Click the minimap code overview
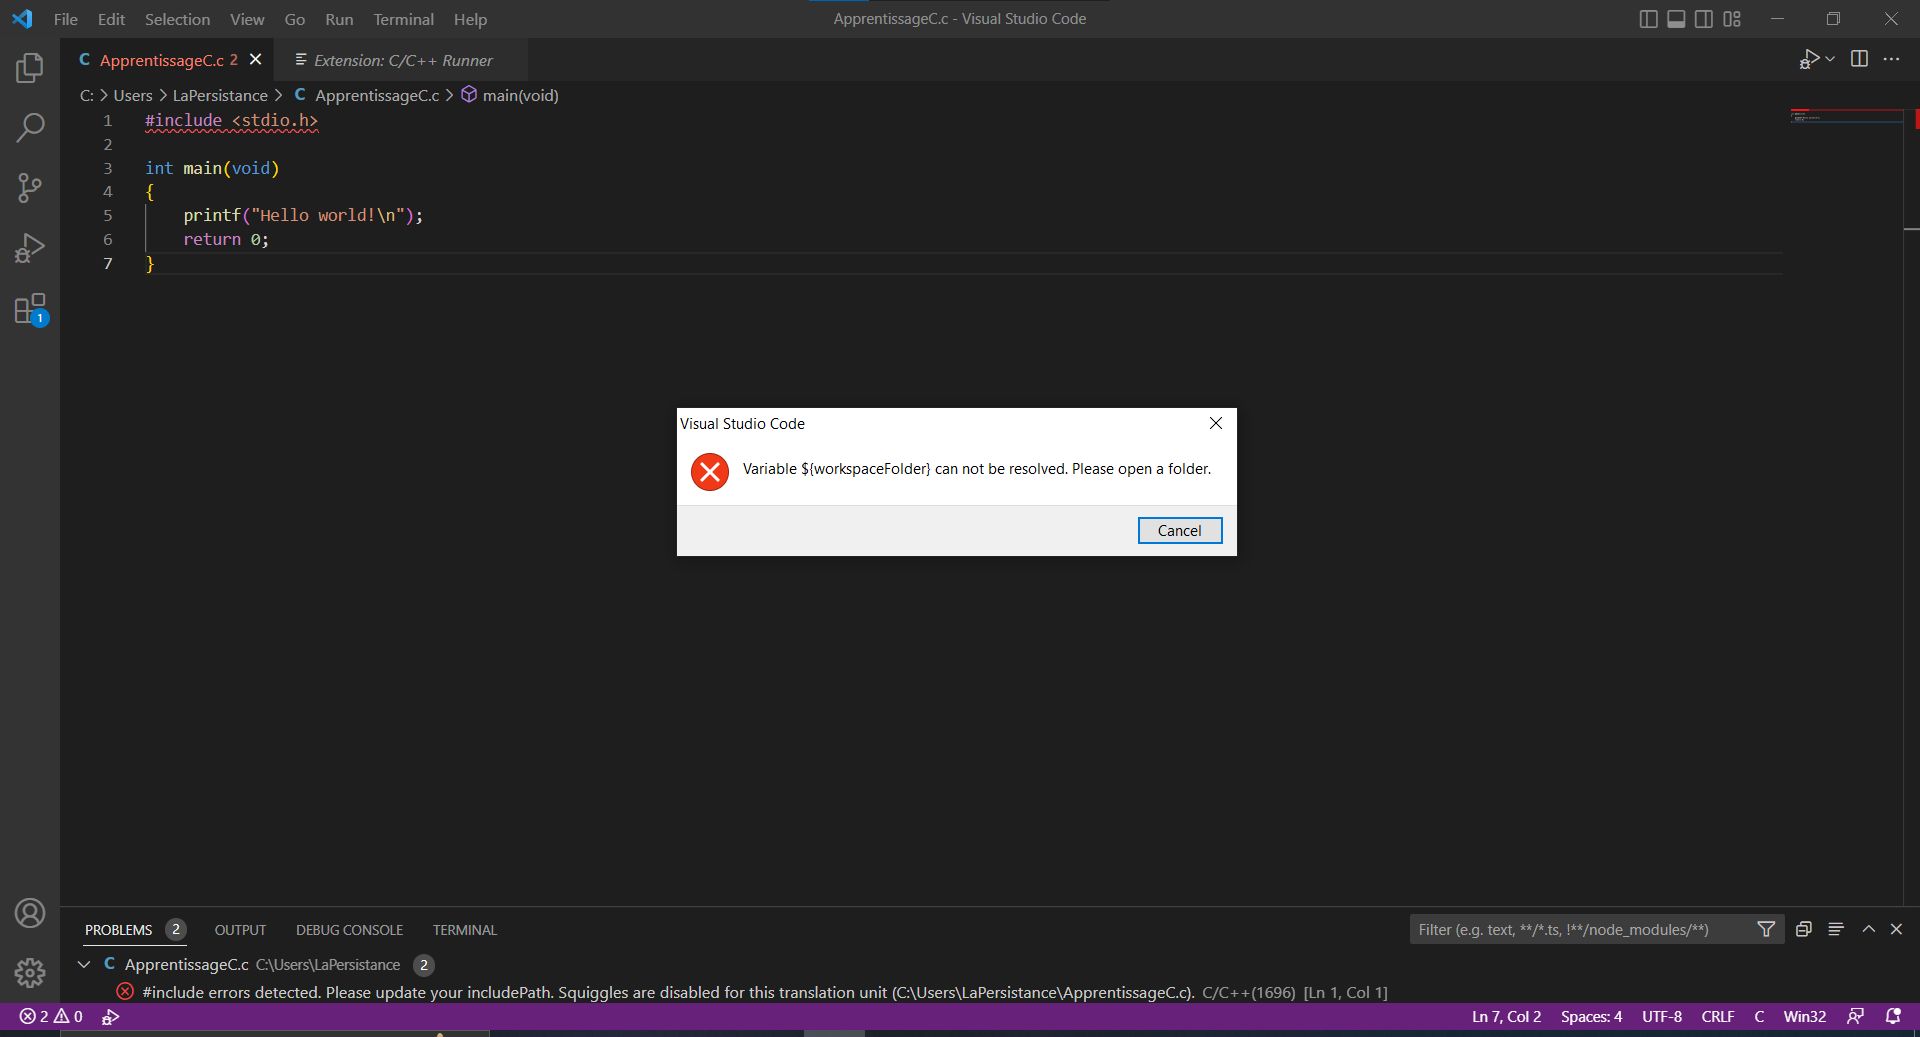Viewport: 1920px width, 1037px height. click(1846, 117)
